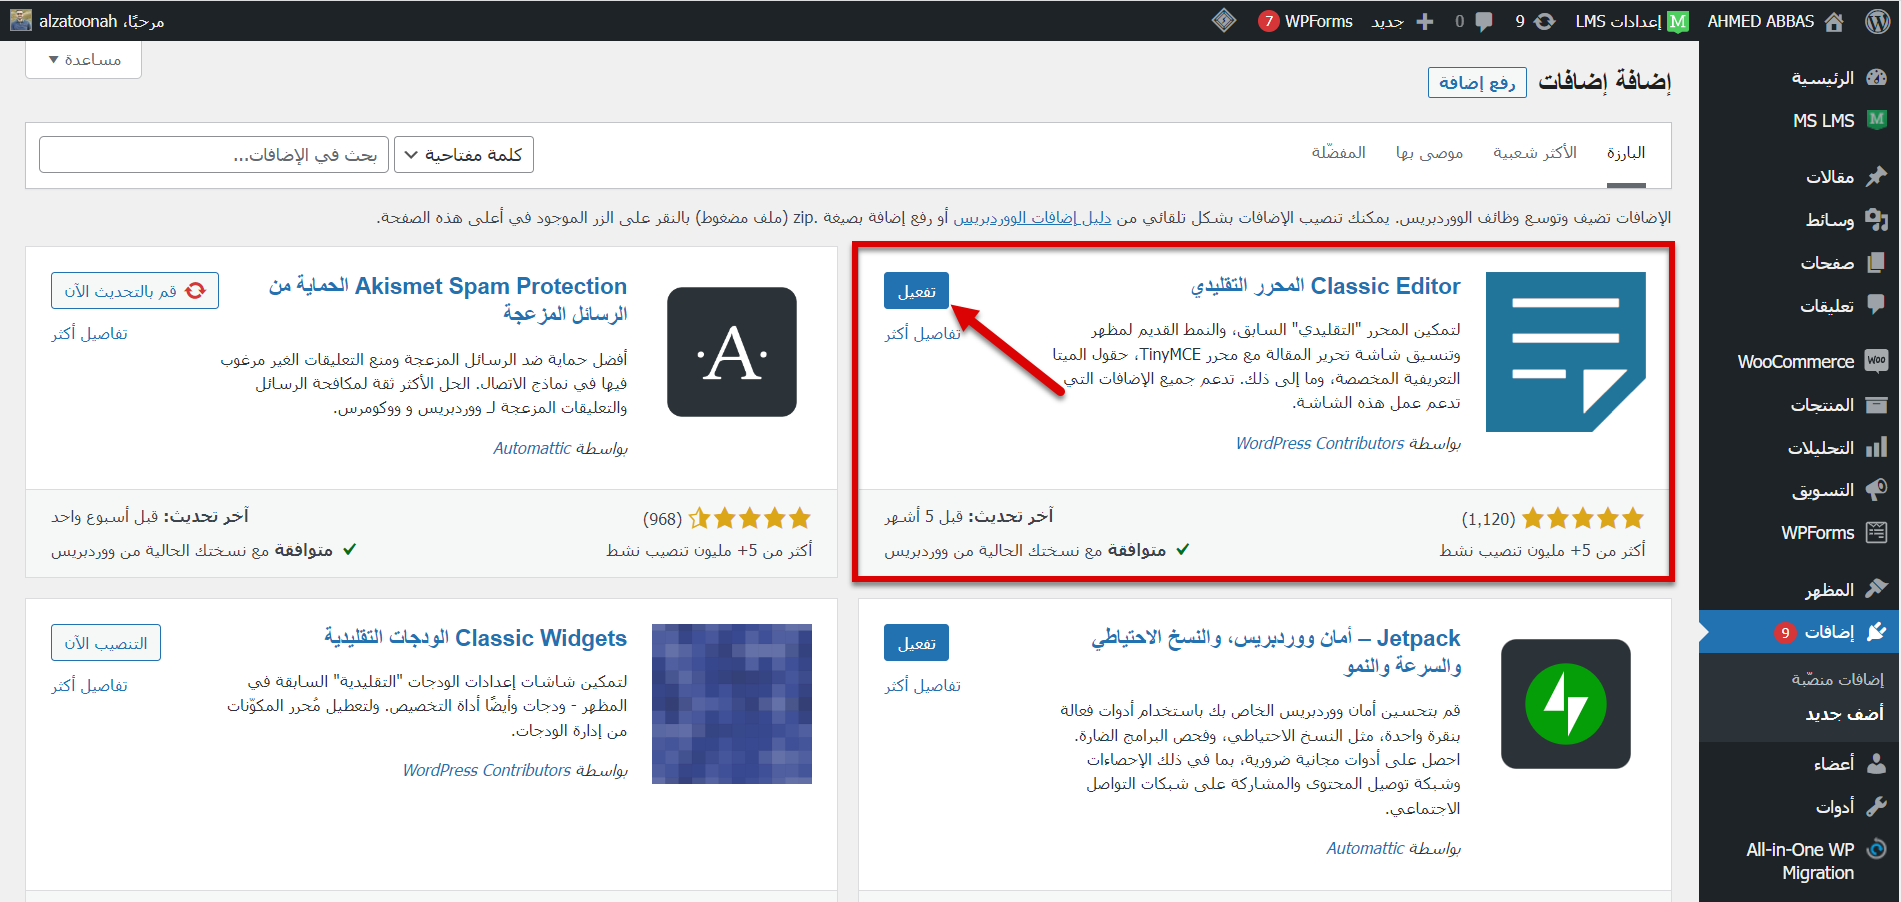Image resolution: width=1901 pixels, height=902 pixels.
Task: Open the WPForms icon in sidebar
Action: (1876, 532)
